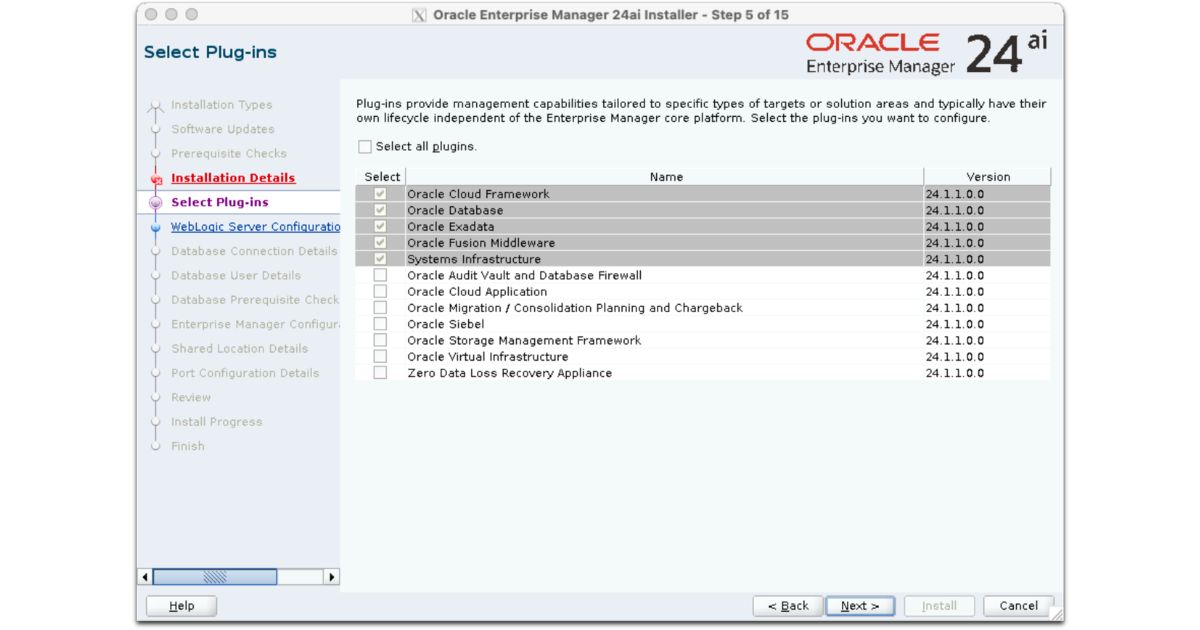Enable Oracle Siebel plug-in checkbox
The width and height of the screenshot is (1200, 630).
coord(380,324)
